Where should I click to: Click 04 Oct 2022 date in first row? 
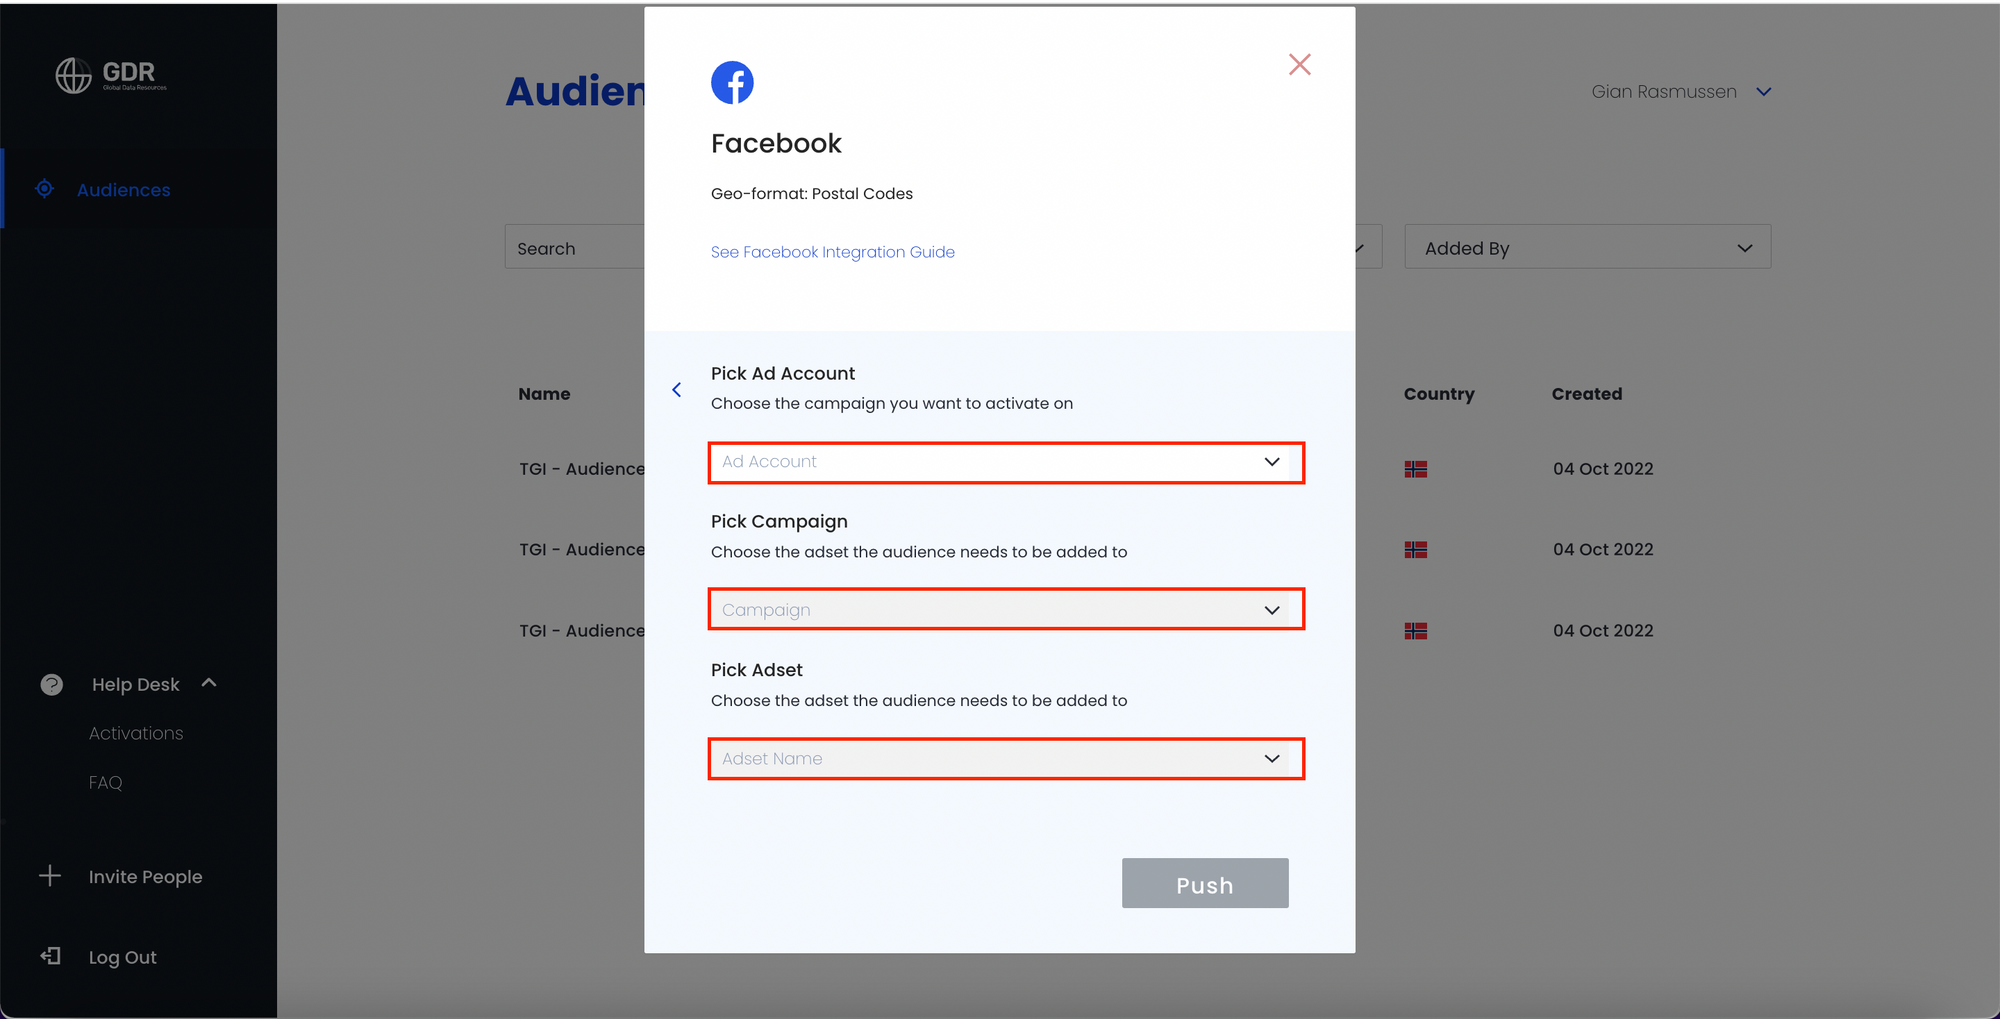pos(1603,469)
